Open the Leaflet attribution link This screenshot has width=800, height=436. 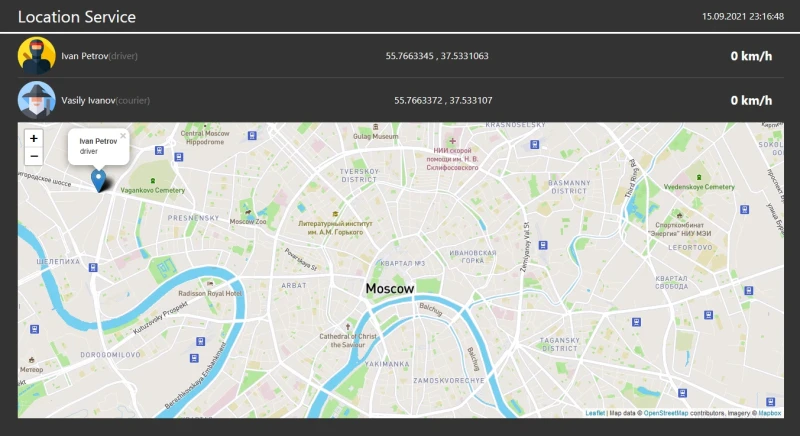click(595, 412)
